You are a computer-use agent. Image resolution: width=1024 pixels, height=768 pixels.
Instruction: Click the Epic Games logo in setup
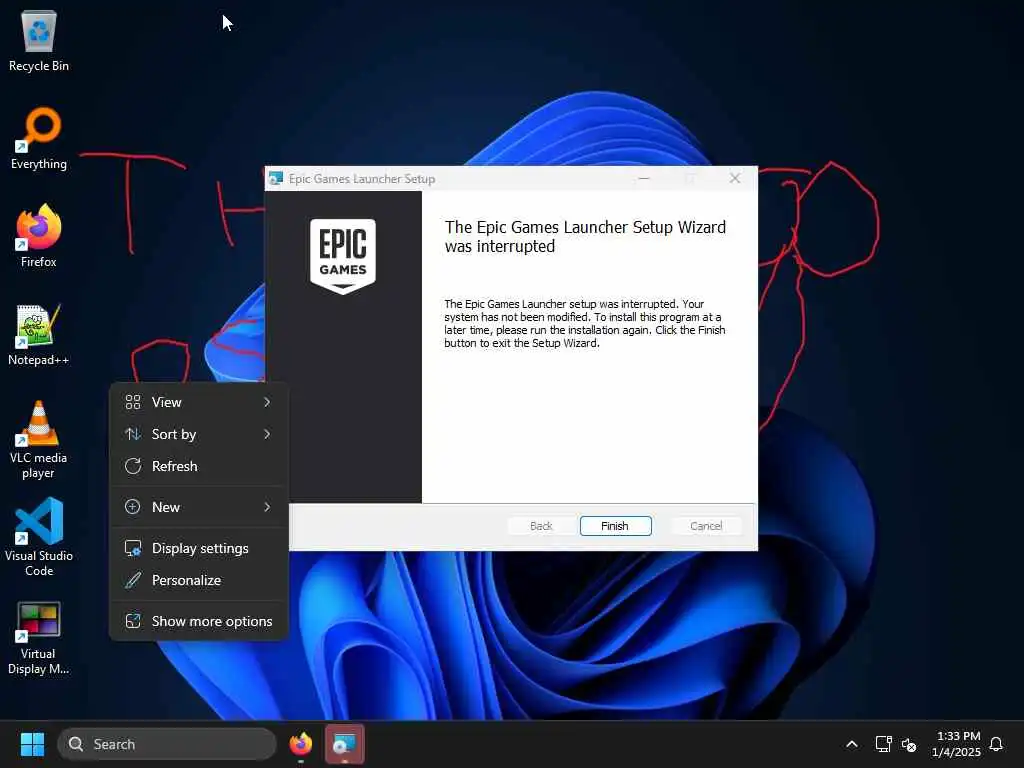coord(343,256)
